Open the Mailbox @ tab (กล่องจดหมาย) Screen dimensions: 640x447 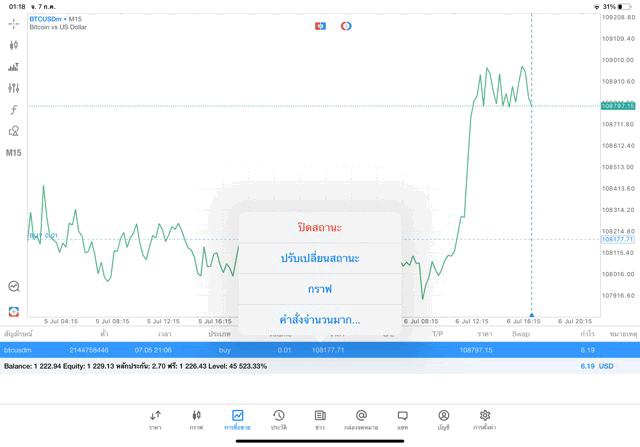pyautogui.click(x=361, y=419)
